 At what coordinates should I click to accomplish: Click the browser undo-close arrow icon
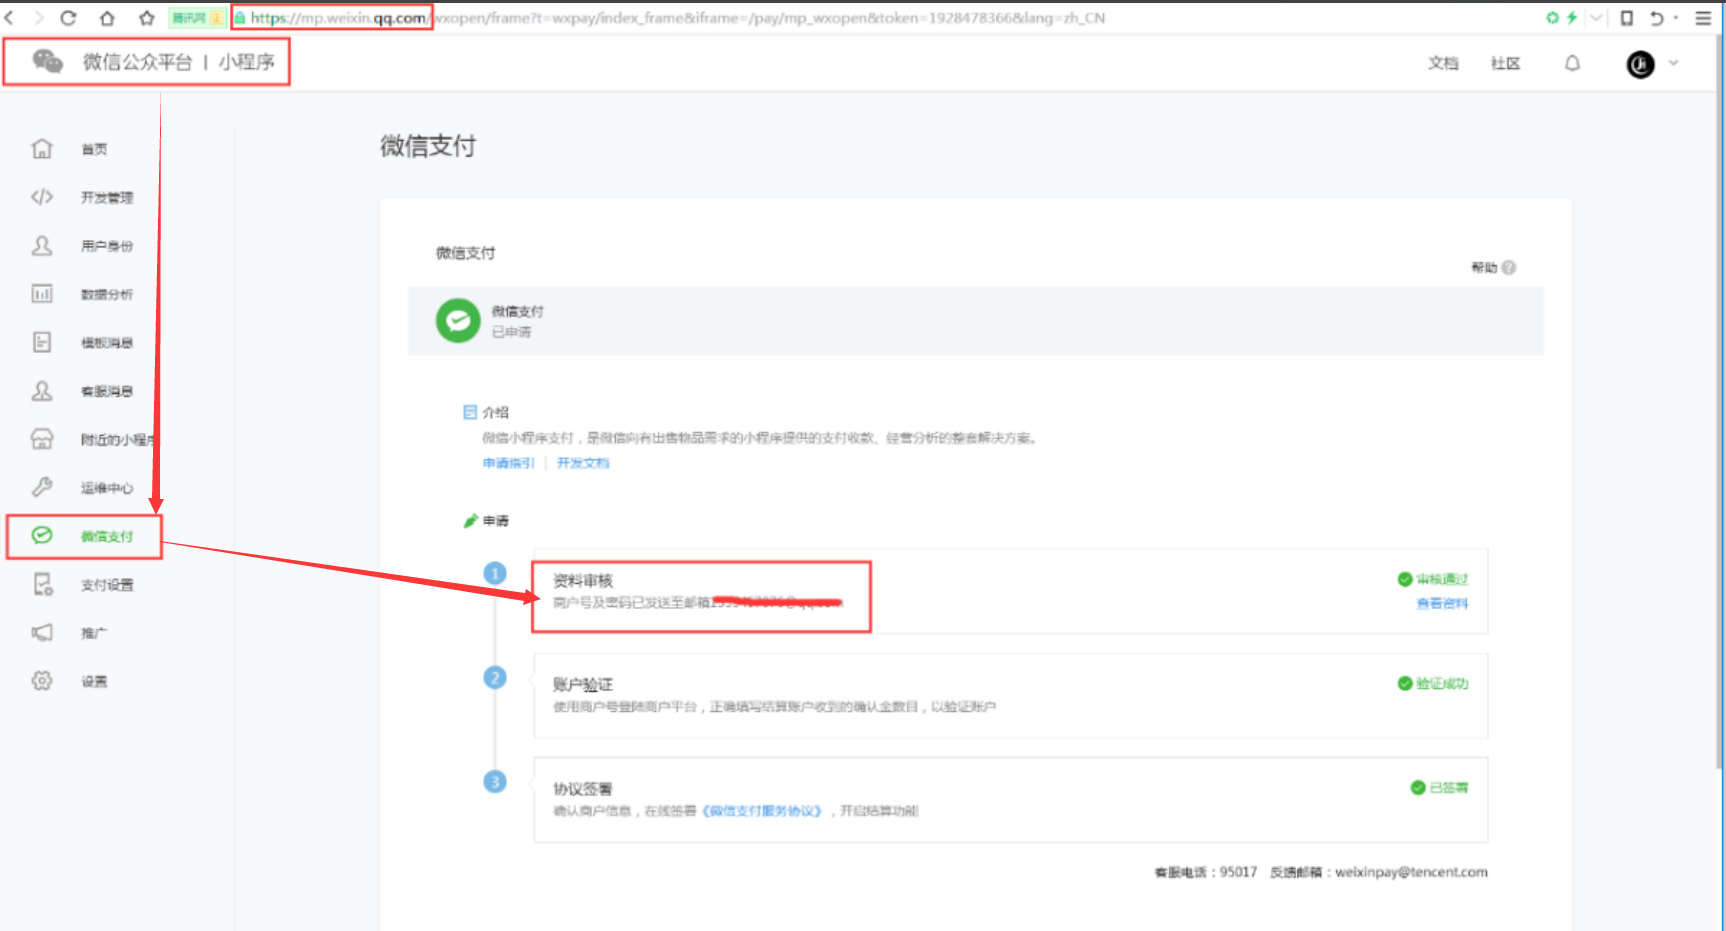coord(1657,18)
